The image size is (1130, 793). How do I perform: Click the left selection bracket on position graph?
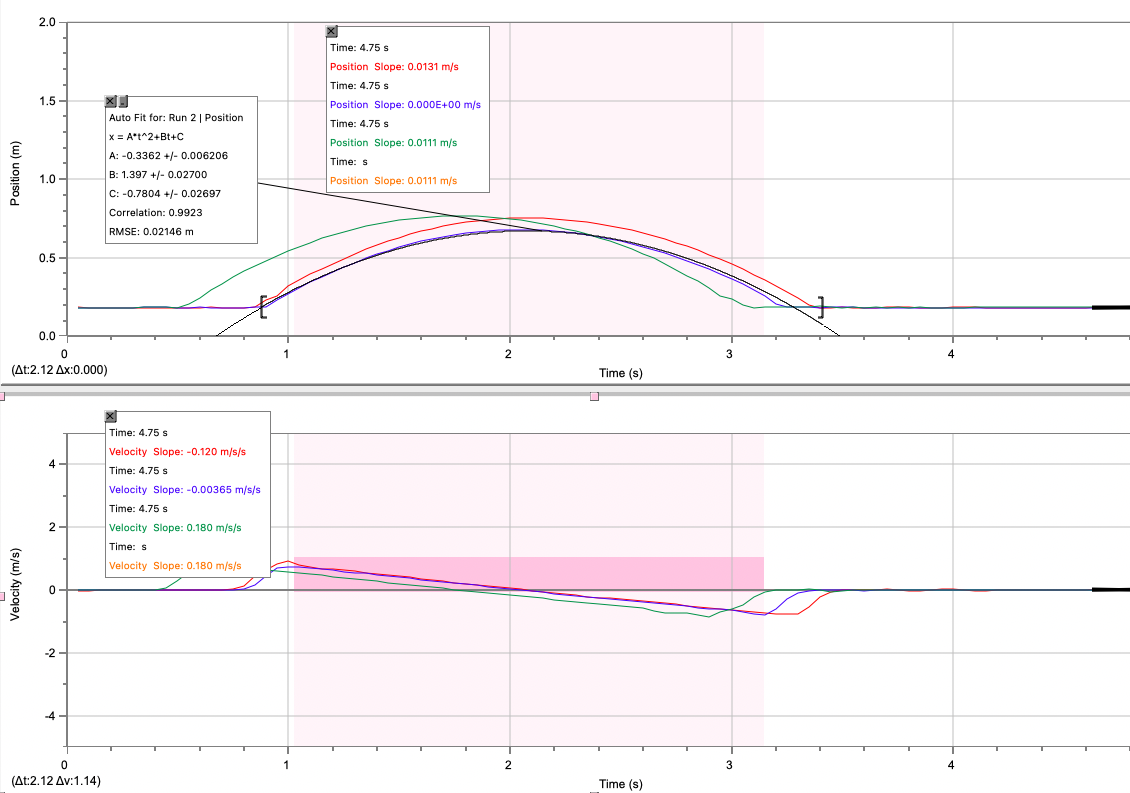click(x=262, y=307)
